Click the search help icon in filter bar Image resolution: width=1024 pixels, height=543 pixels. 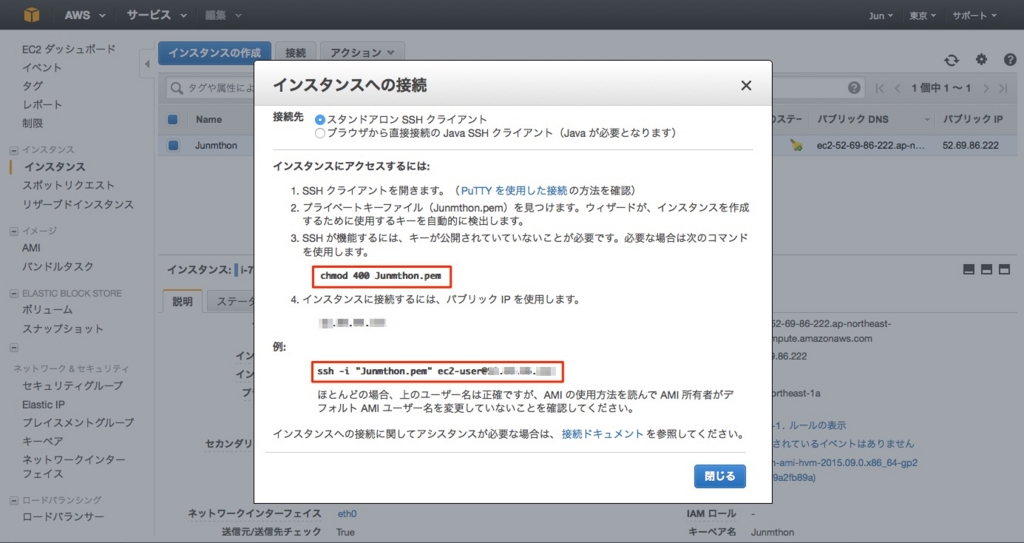[x=854, y=88]
